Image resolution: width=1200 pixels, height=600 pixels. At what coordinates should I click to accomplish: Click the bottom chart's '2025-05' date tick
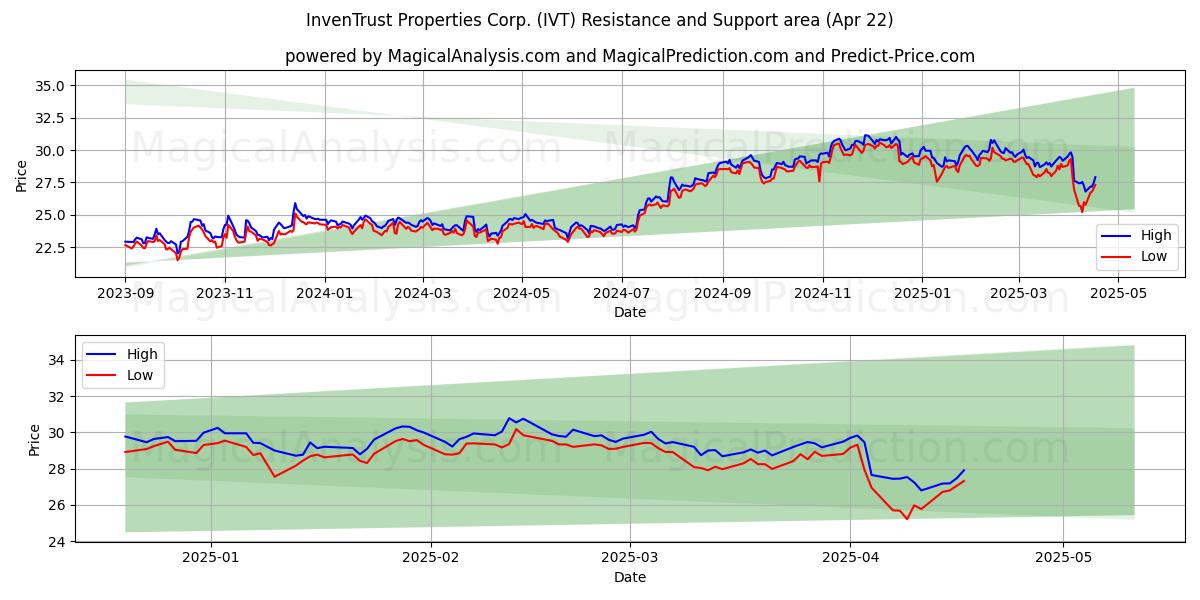click(x=1064, y=559)
